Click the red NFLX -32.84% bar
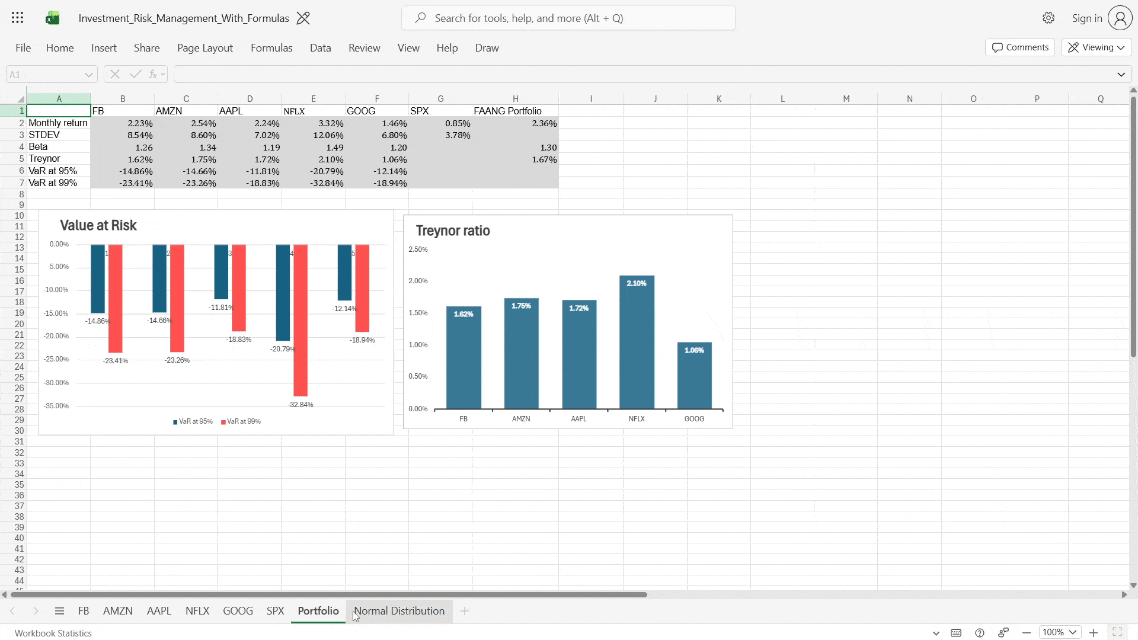Image resolution: width=1138 pixels, height=640 pixels. (300, 320)
